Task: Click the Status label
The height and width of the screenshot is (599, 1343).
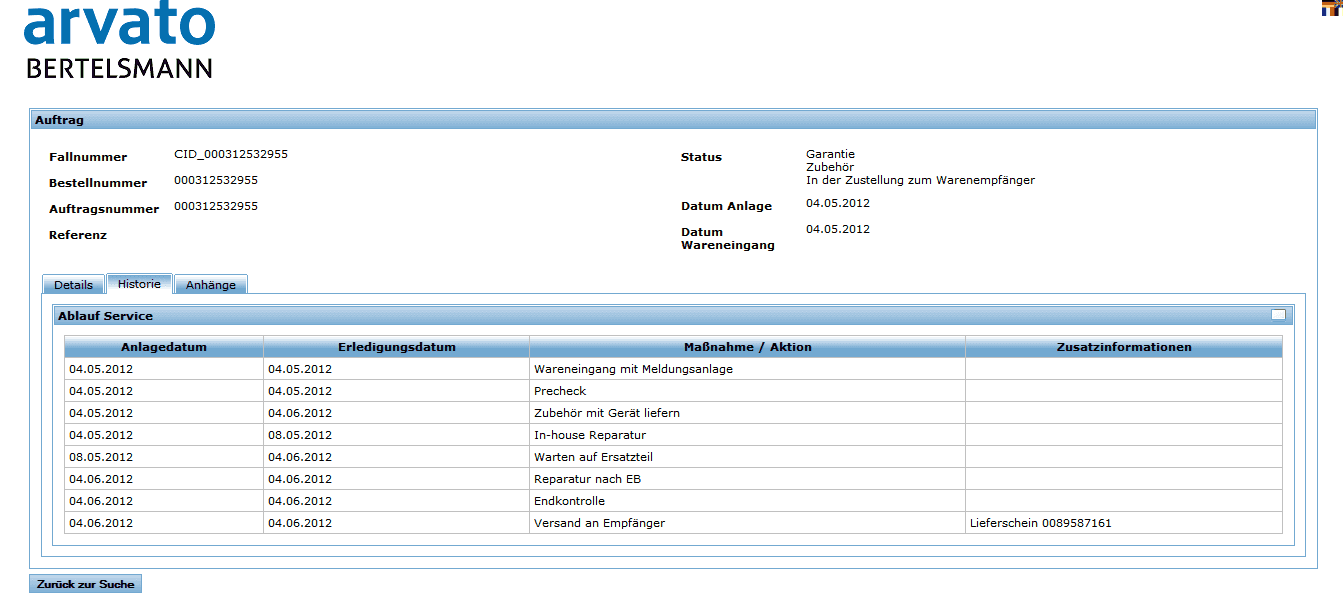Action: pyautogui.click(x=701, y=157)
